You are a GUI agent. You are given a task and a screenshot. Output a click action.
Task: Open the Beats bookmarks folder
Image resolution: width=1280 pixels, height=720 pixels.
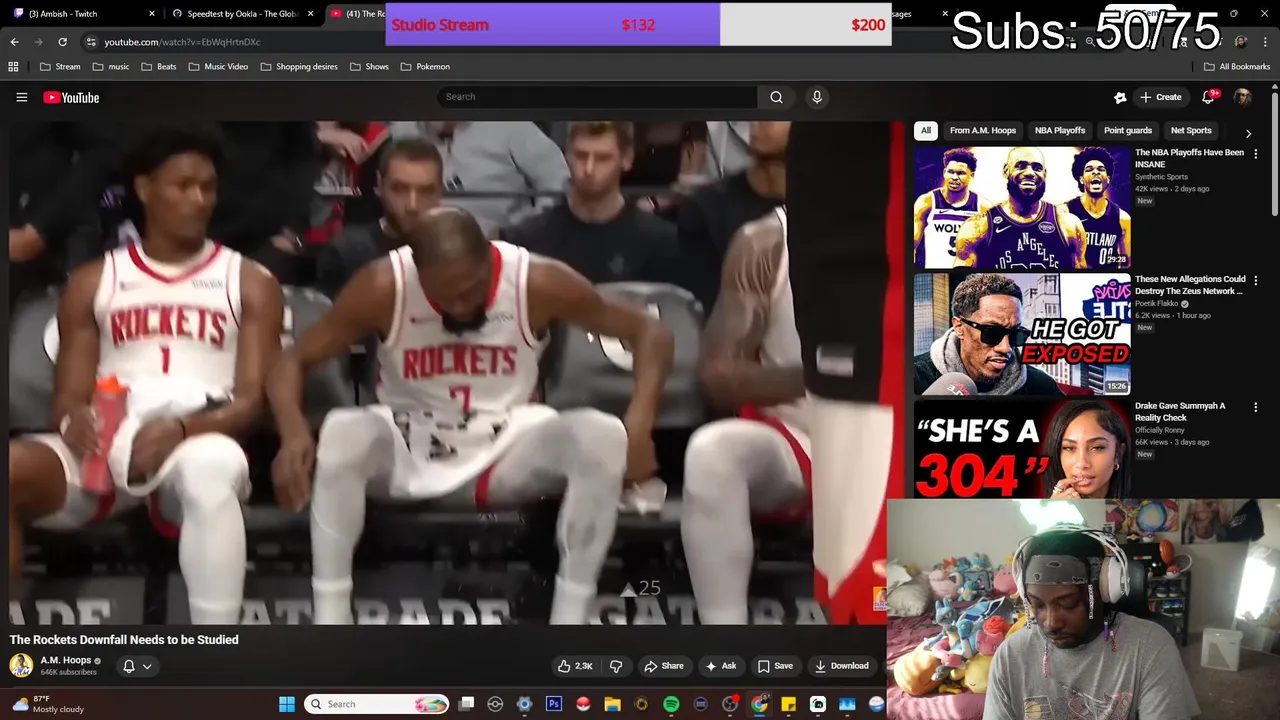click(x=159, y=67)
